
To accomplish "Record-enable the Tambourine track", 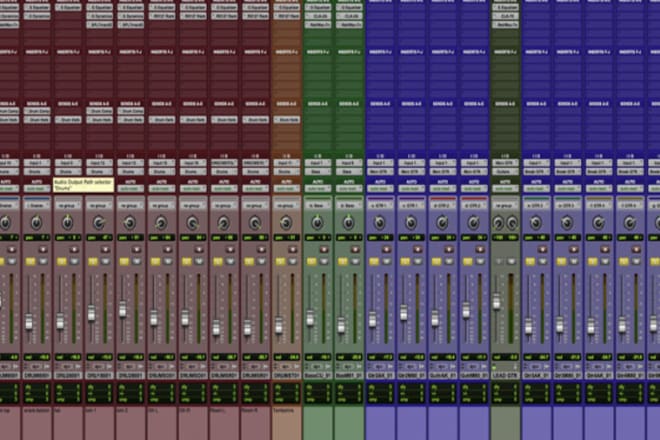I will (x=292, y=250).
